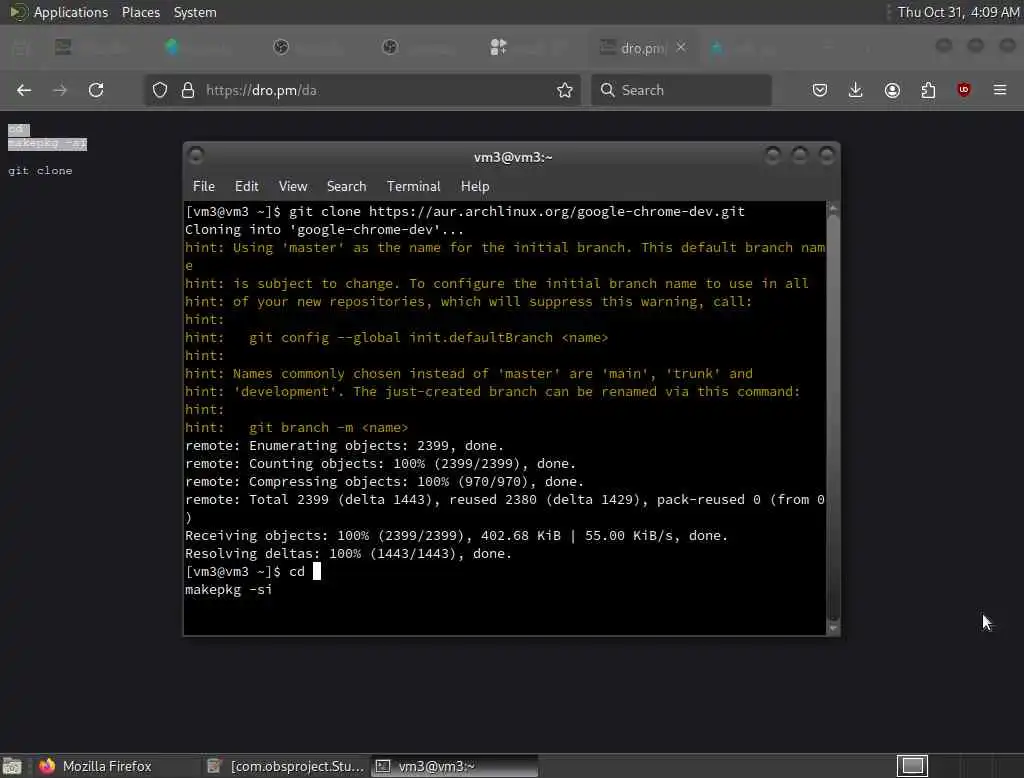Click the search magnifier icon
The width and height of the screenshot is (1024, 778).
(607, 90)
